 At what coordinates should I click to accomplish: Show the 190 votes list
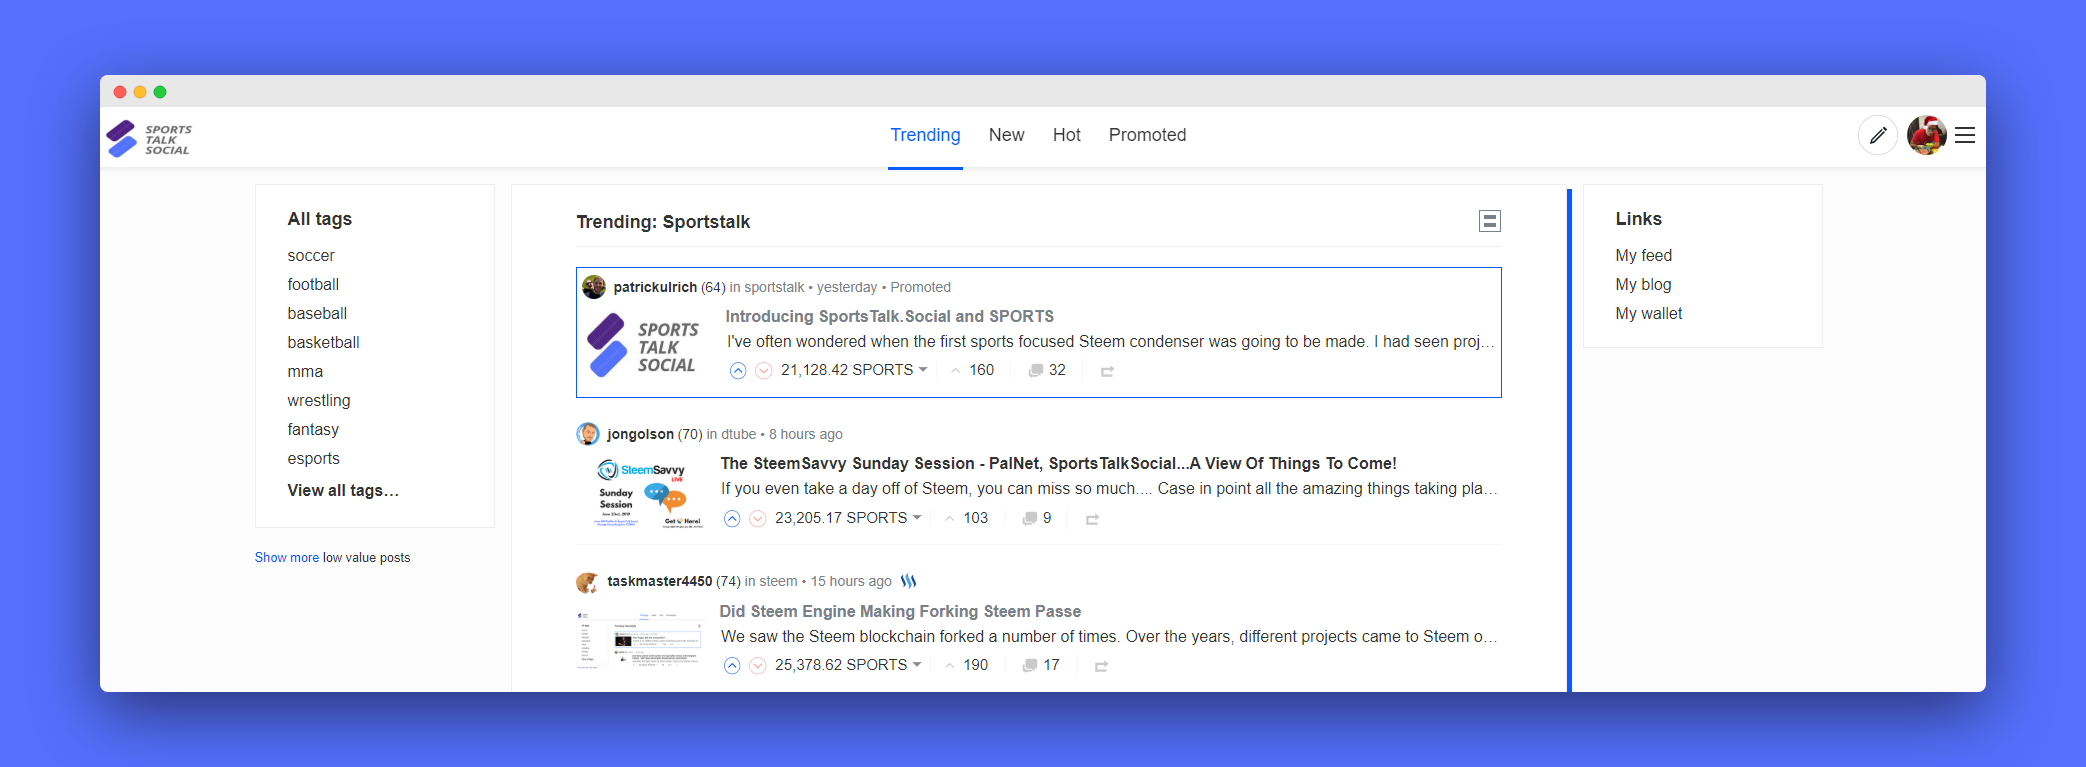point(966,664)
